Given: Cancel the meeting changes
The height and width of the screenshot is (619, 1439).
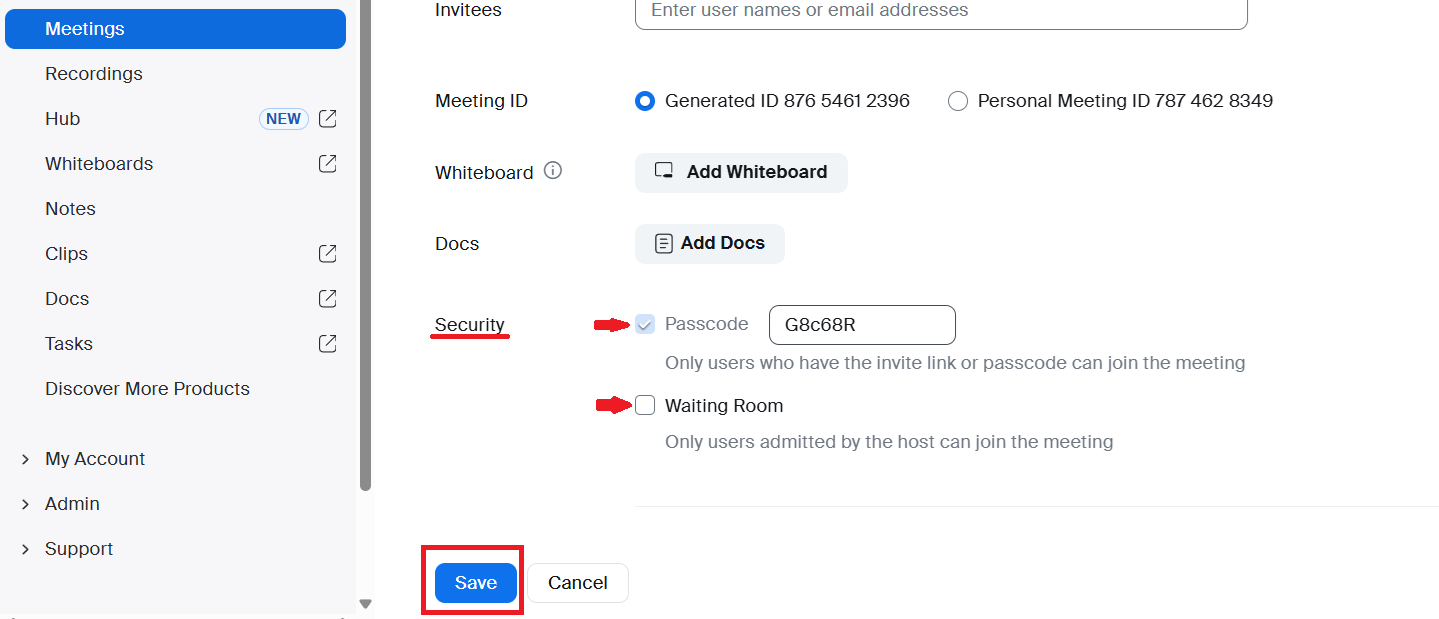Looking at the screenshot, I should point(577,583).
